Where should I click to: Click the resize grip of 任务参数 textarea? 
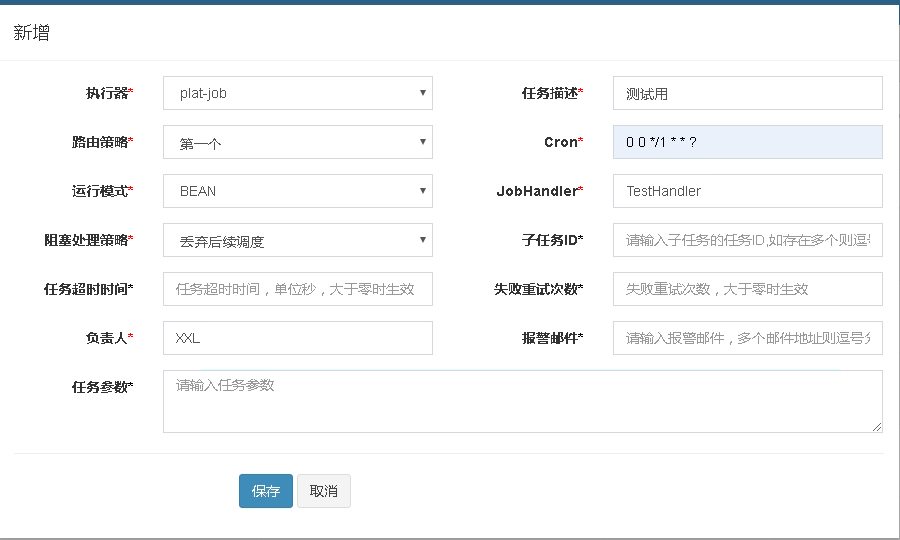click(877, 427)
